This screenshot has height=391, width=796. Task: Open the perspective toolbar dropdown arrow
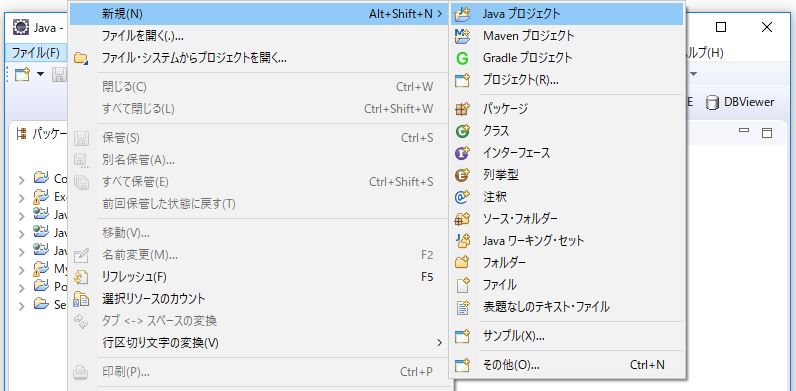click(693, 74)
